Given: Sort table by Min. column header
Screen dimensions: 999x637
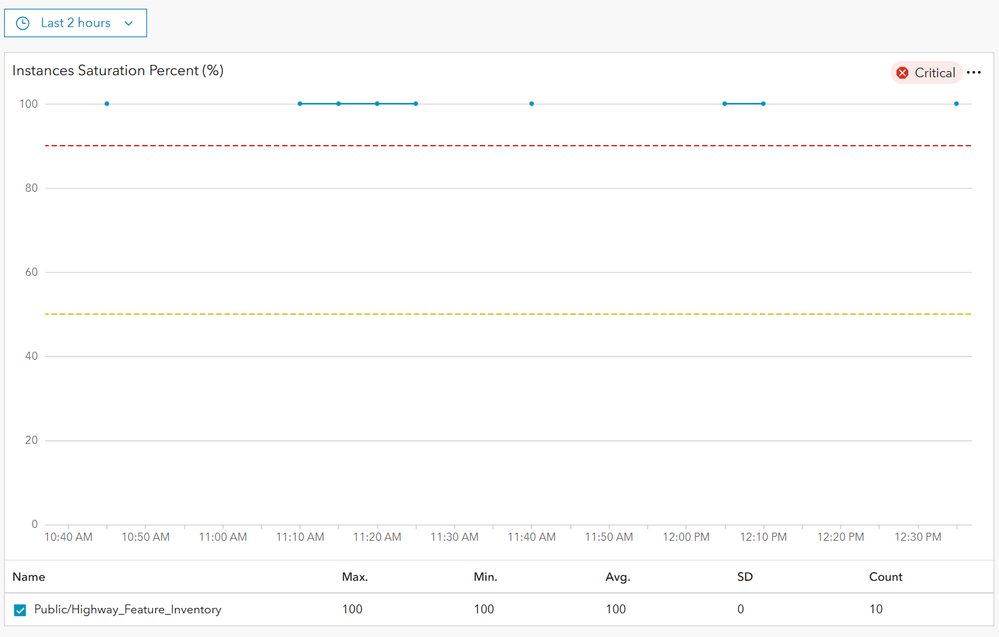Looking at the screenshot, I should point(485,577).
